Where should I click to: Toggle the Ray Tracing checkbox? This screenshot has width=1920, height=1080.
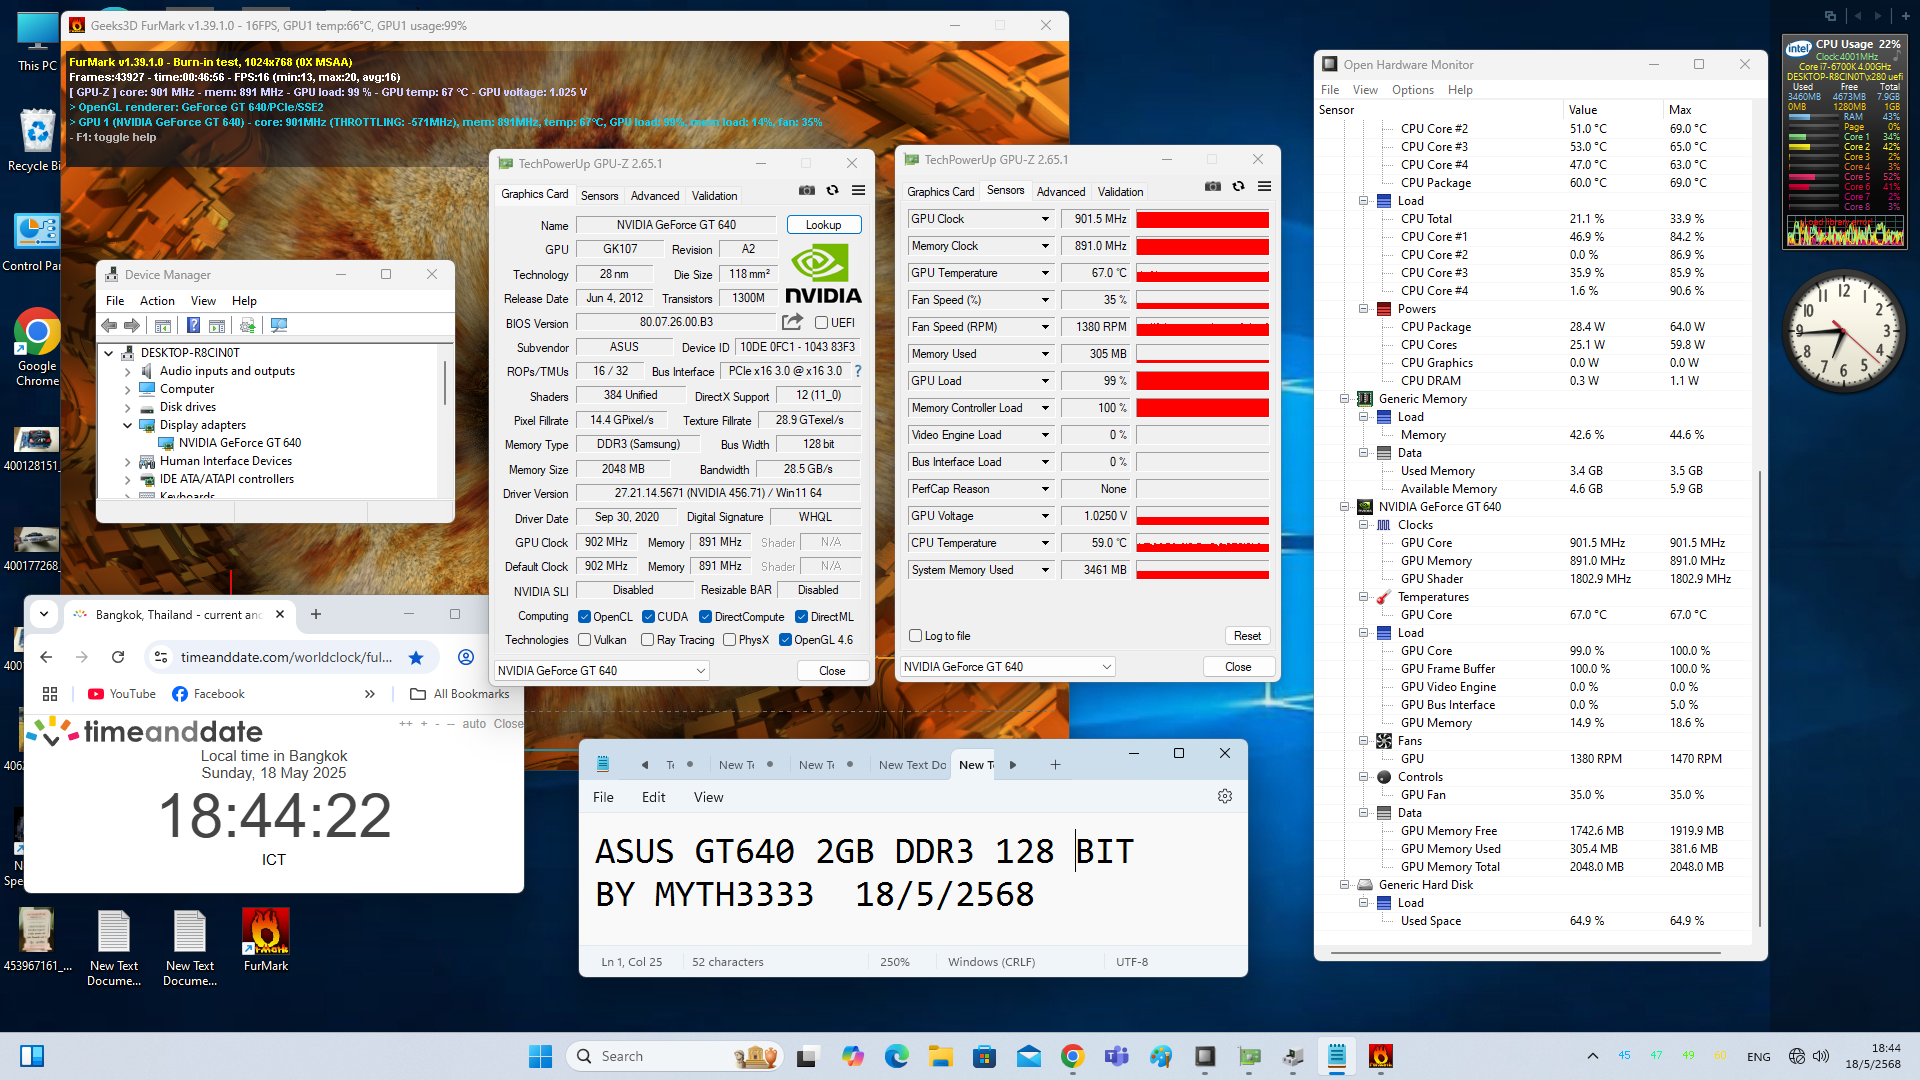(647, 640)
